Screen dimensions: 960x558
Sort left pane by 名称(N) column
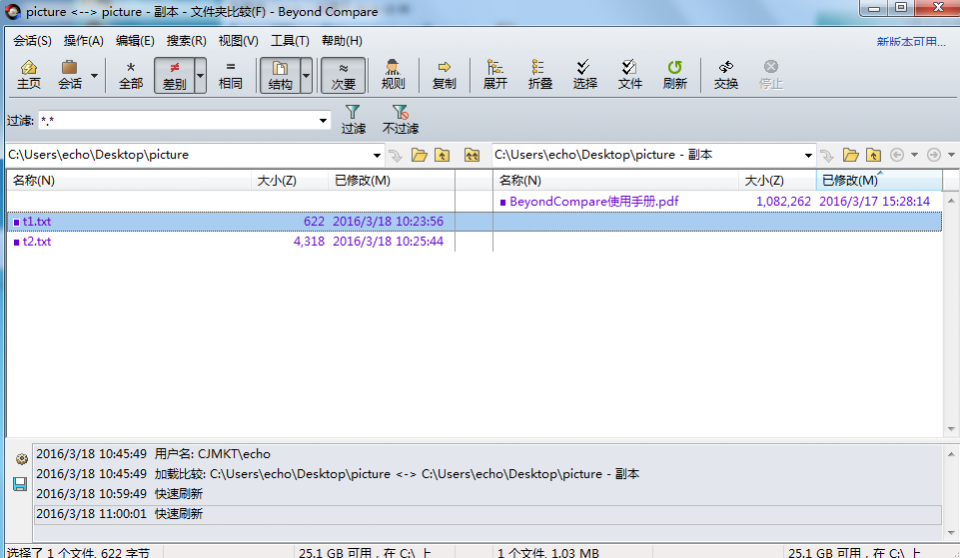(x=129, y=181)
